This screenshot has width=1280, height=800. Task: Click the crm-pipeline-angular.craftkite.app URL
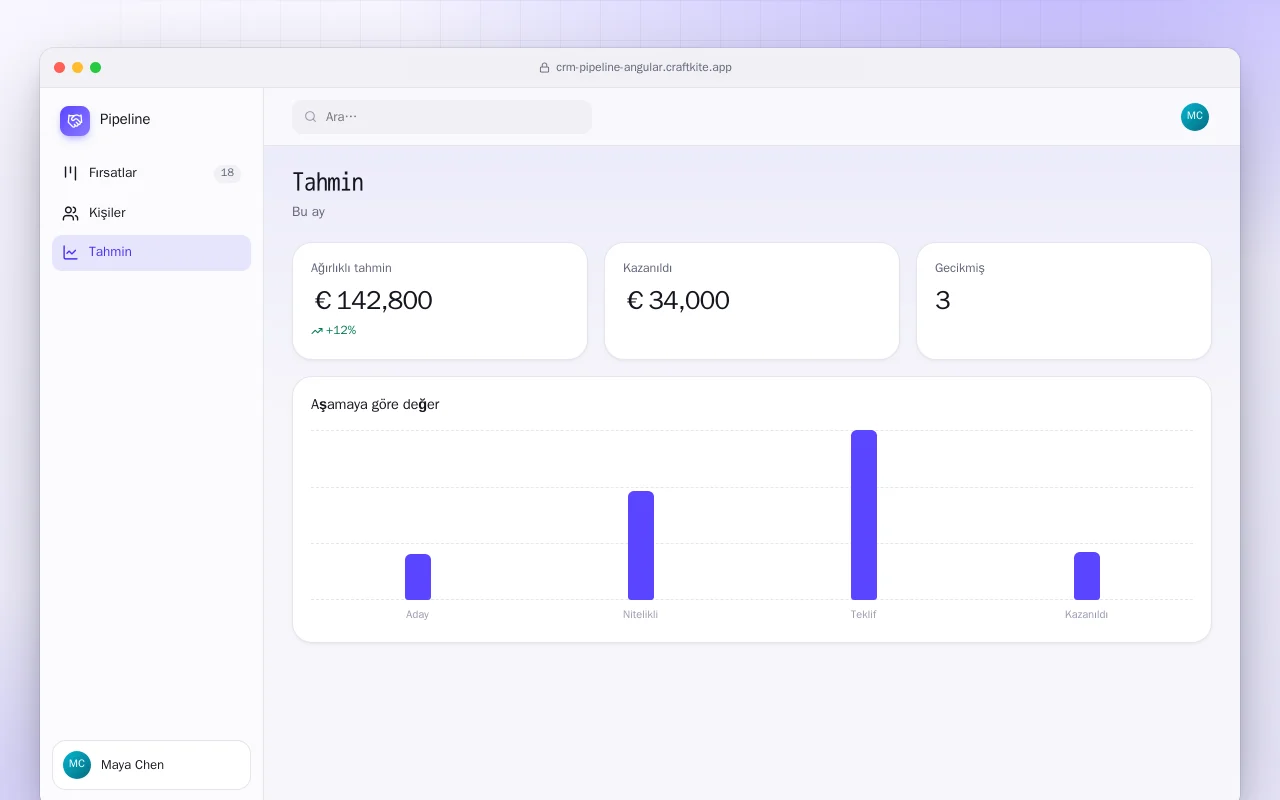[x=644, y=68]
